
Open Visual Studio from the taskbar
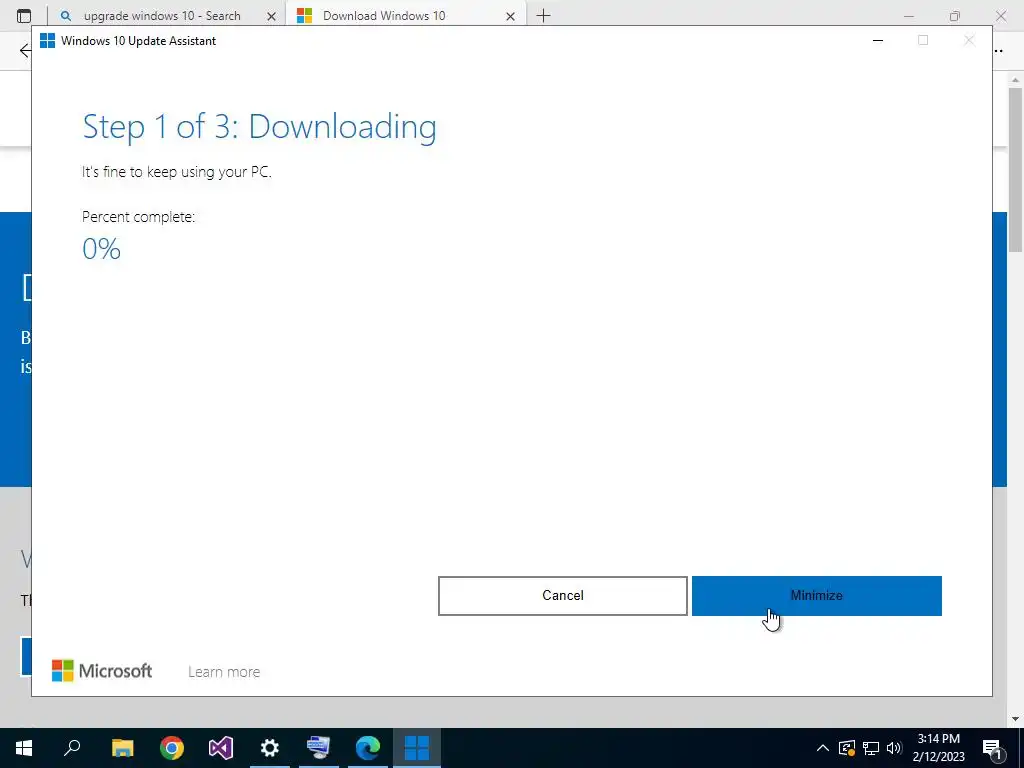[x=221, y=748]
